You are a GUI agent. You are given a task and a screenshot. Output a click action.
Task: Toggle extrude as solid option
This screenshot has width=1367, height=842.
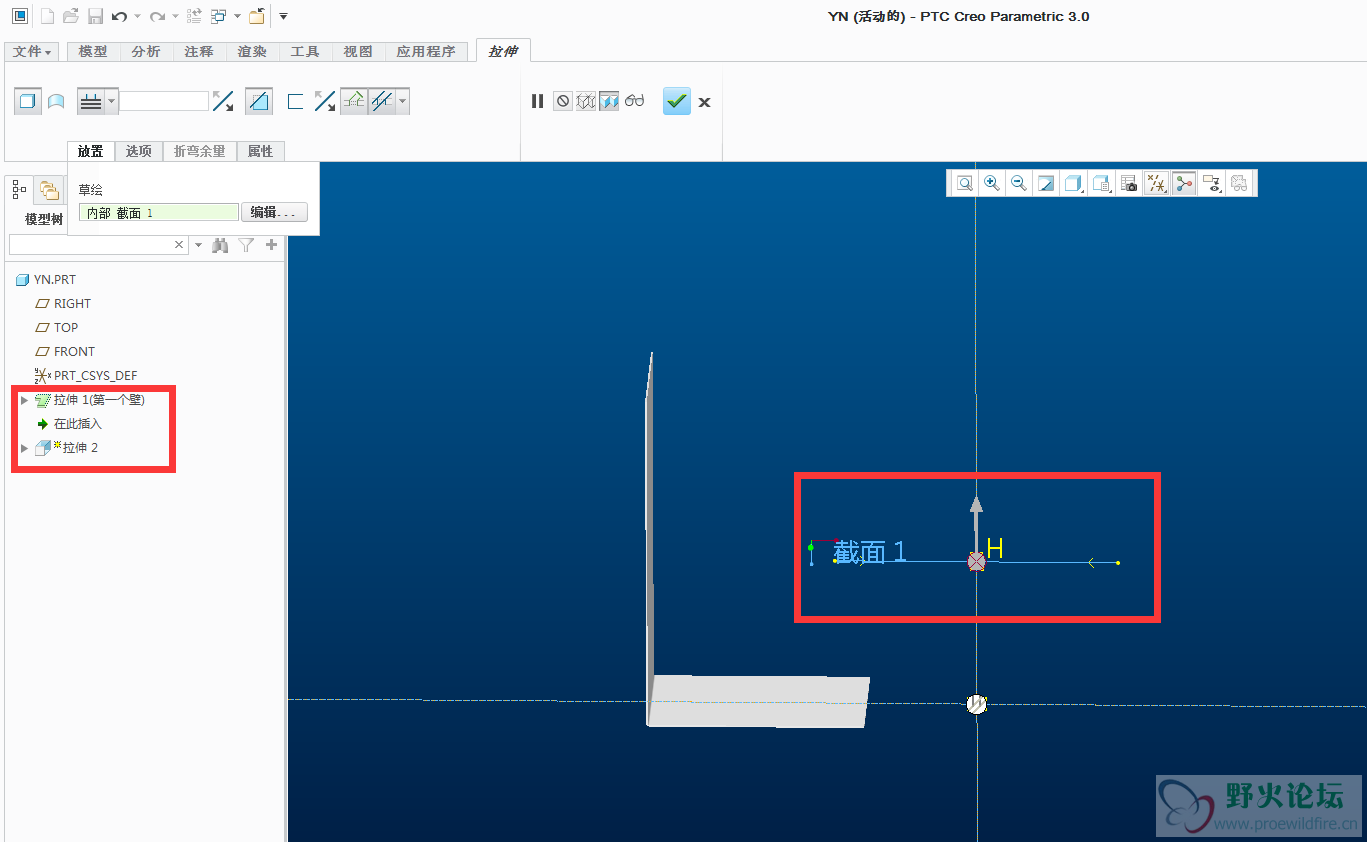(x=28, y=101)
